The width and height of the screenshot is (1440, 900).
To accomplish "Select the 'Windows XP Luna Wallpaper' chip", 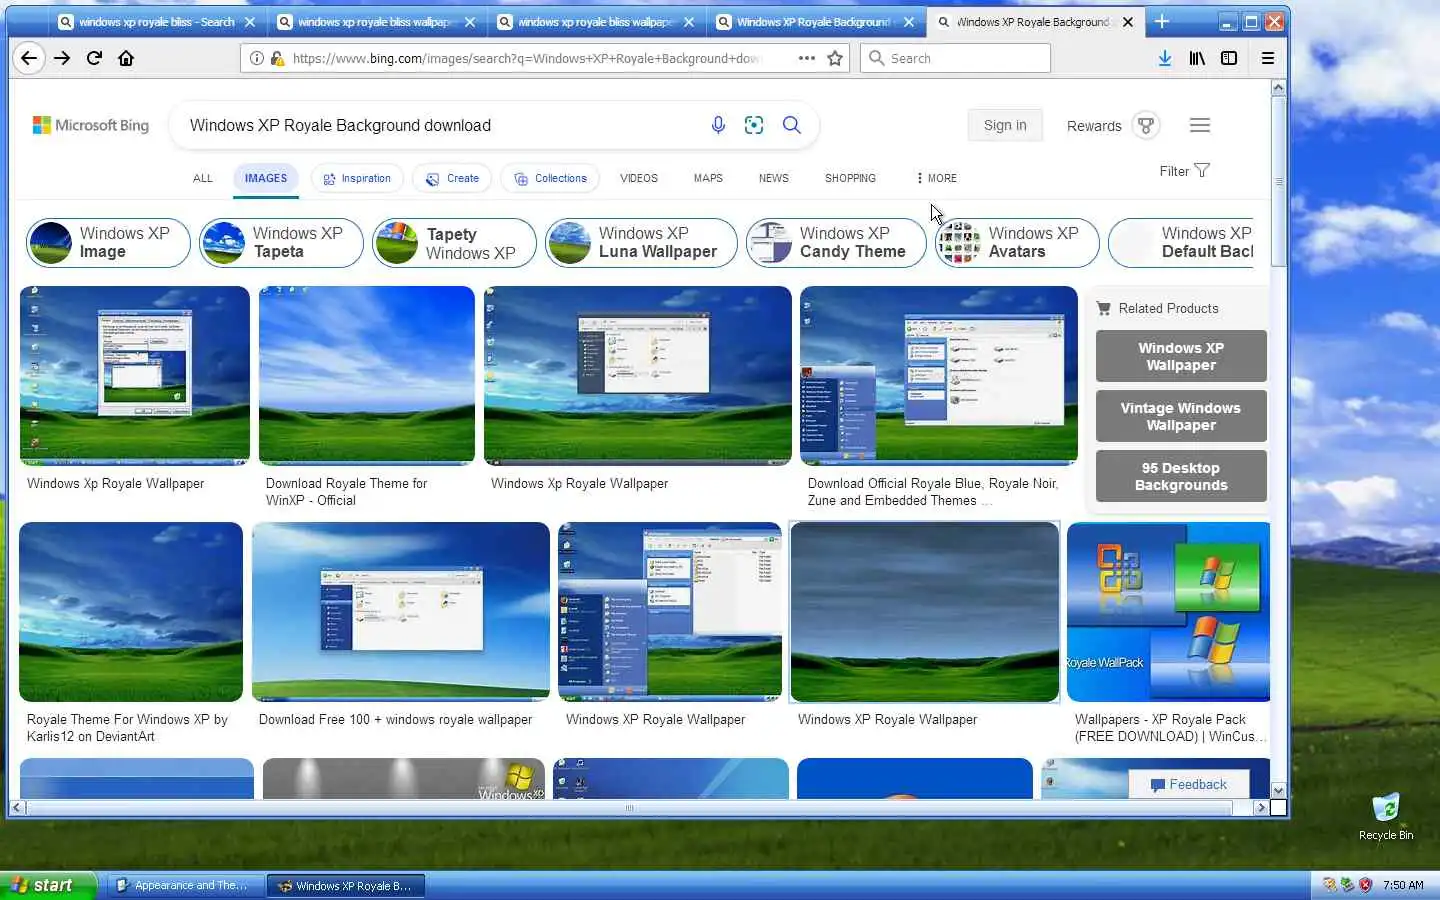I will (641, 243).
